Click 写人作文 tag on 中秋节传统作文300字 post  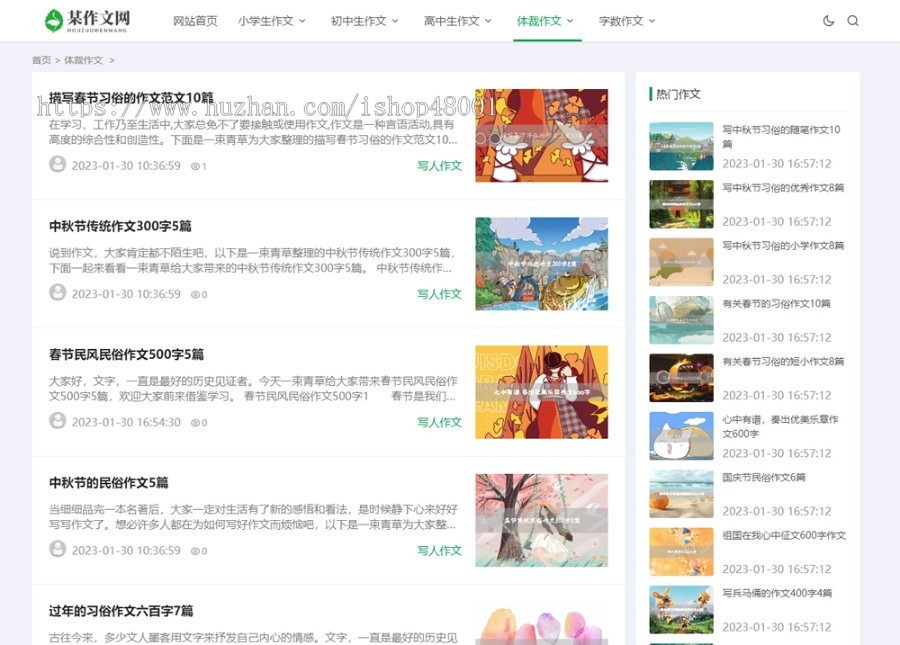439,294
